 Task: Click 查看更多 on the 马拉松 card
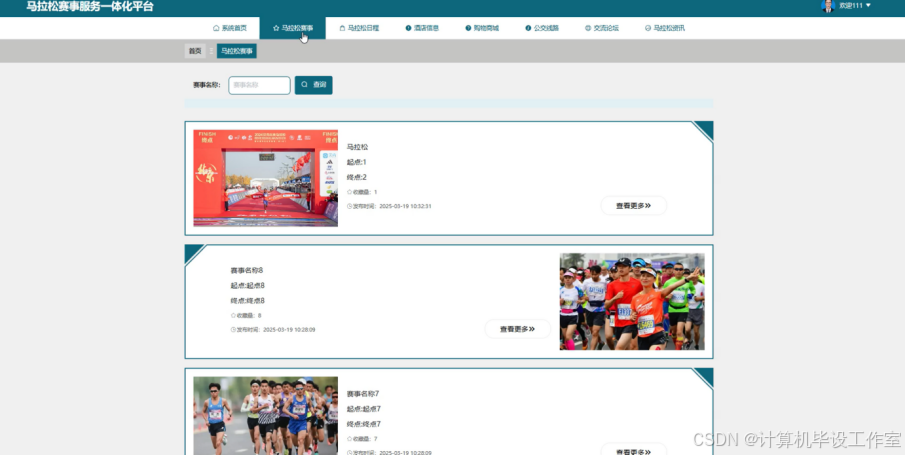pyautogui.click(x=633, y=206)
